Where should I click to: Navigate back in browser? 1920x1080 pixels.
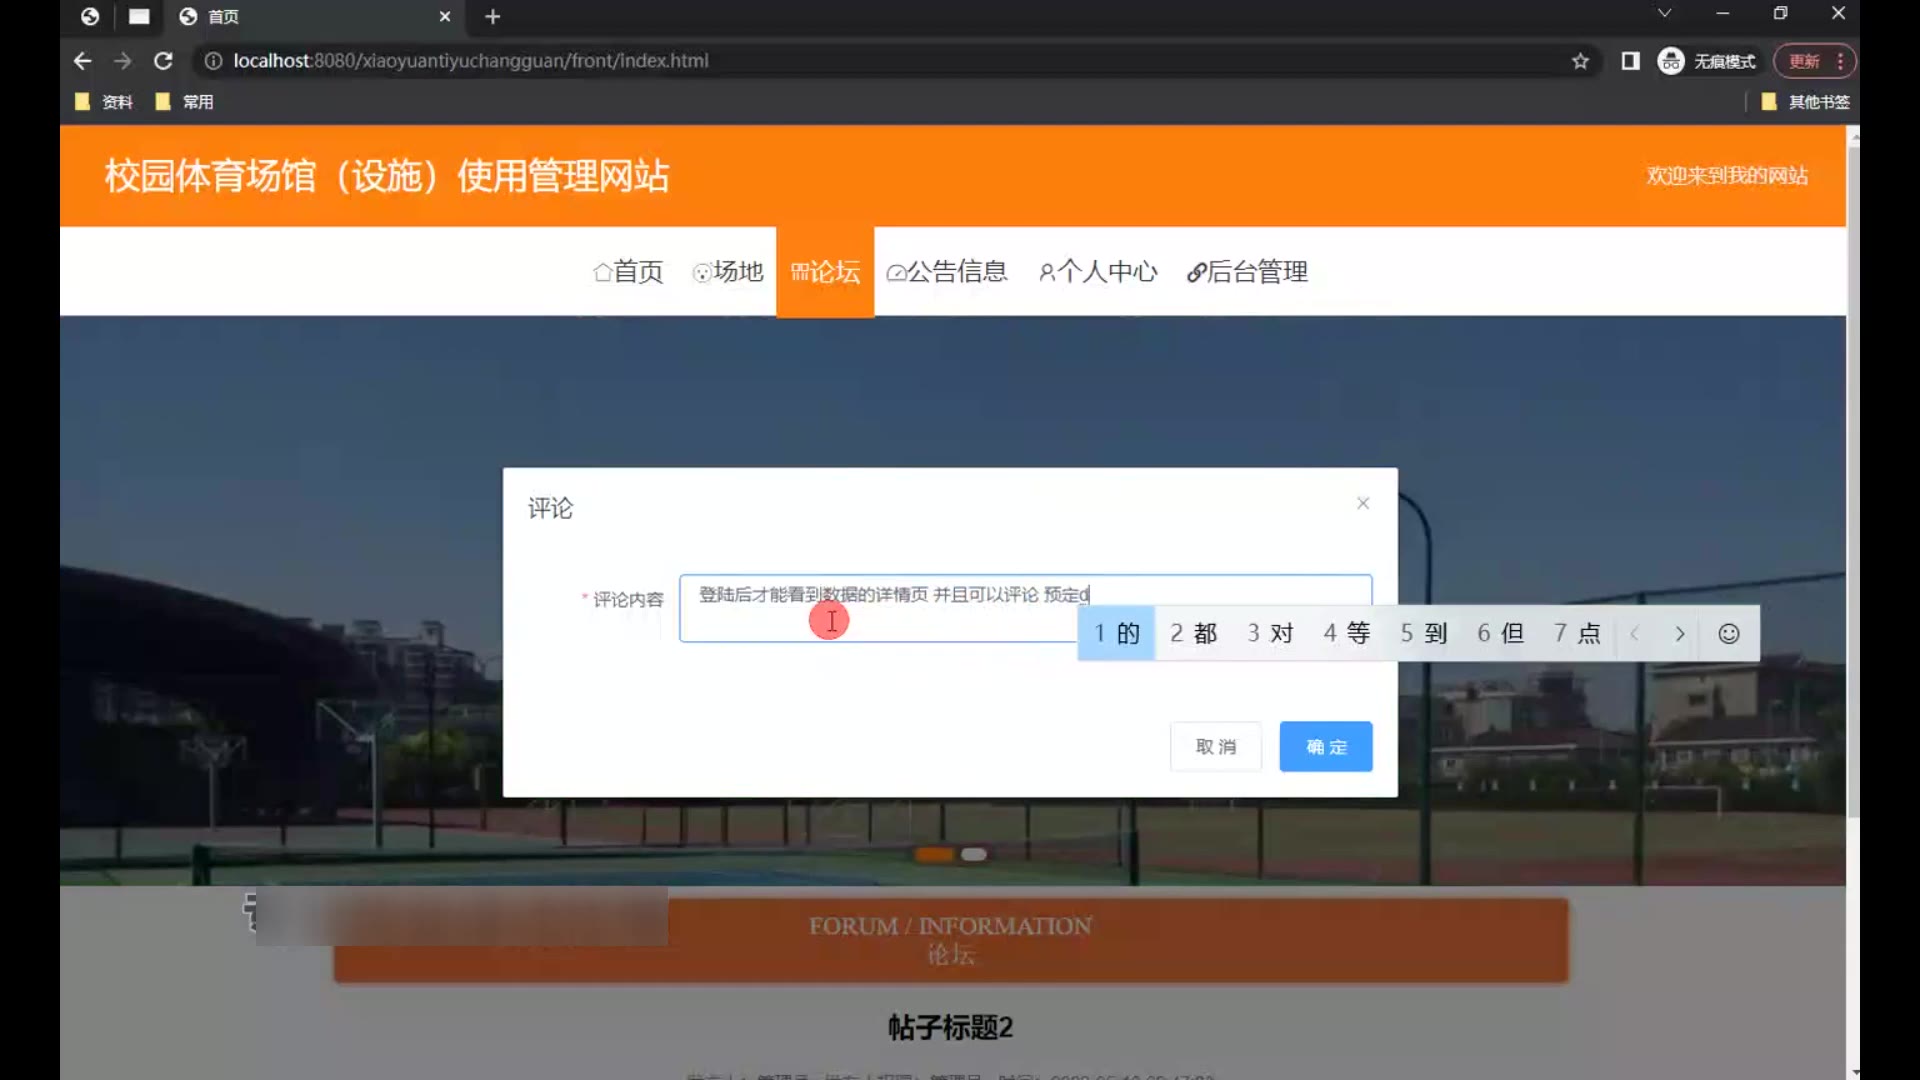coord(82,61)
